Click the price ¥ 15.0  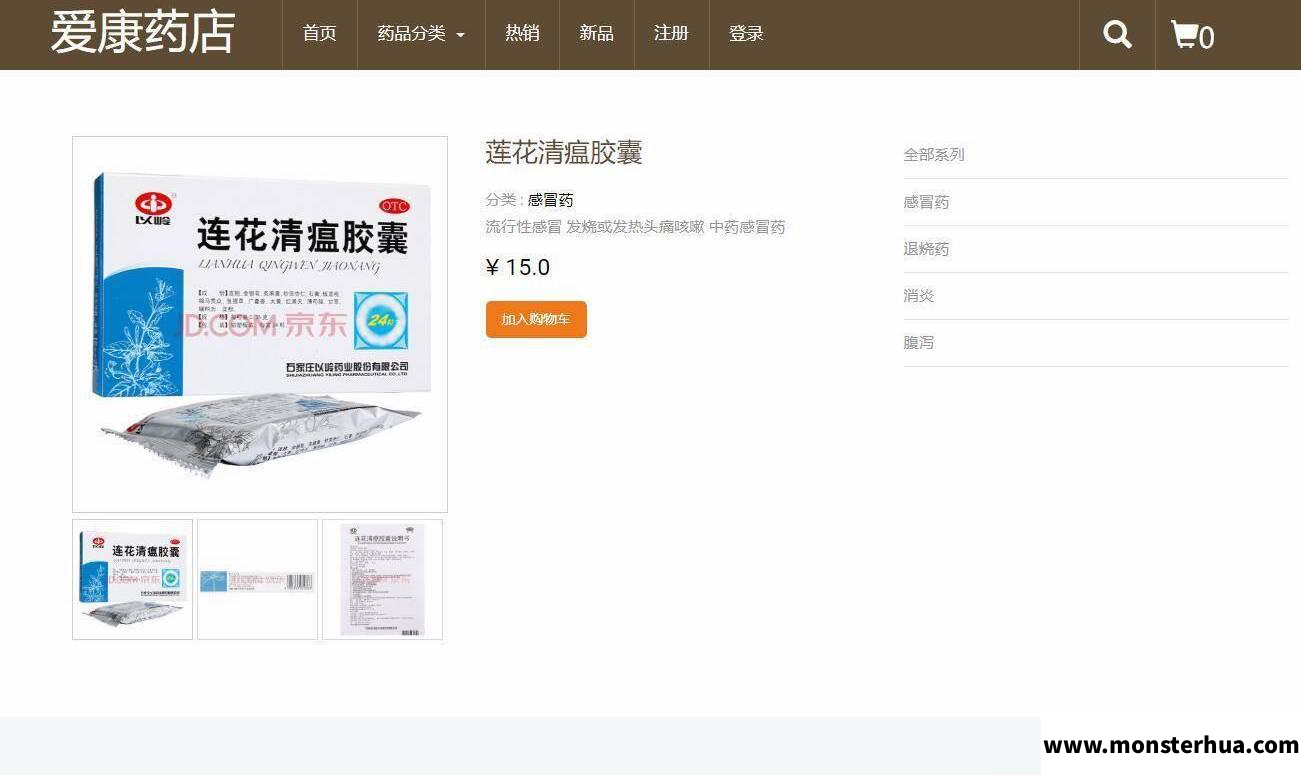pyautogui.click(x=518, y=267)
